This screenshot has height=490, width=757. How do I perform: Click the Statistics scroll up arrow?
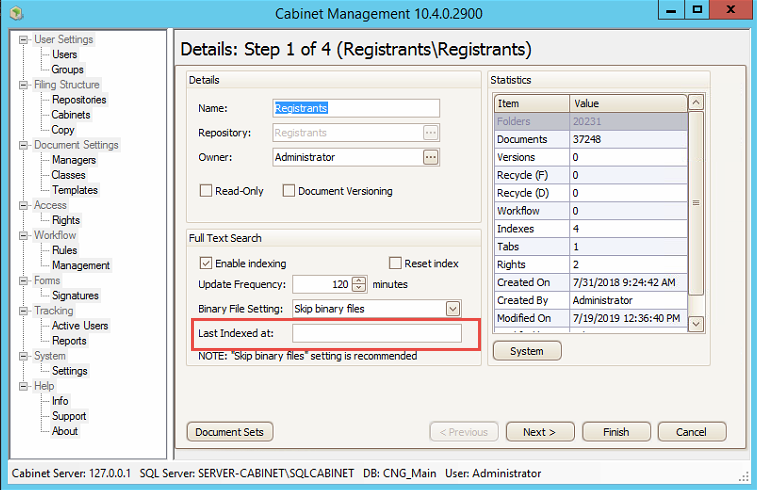(x=696, y=102)
